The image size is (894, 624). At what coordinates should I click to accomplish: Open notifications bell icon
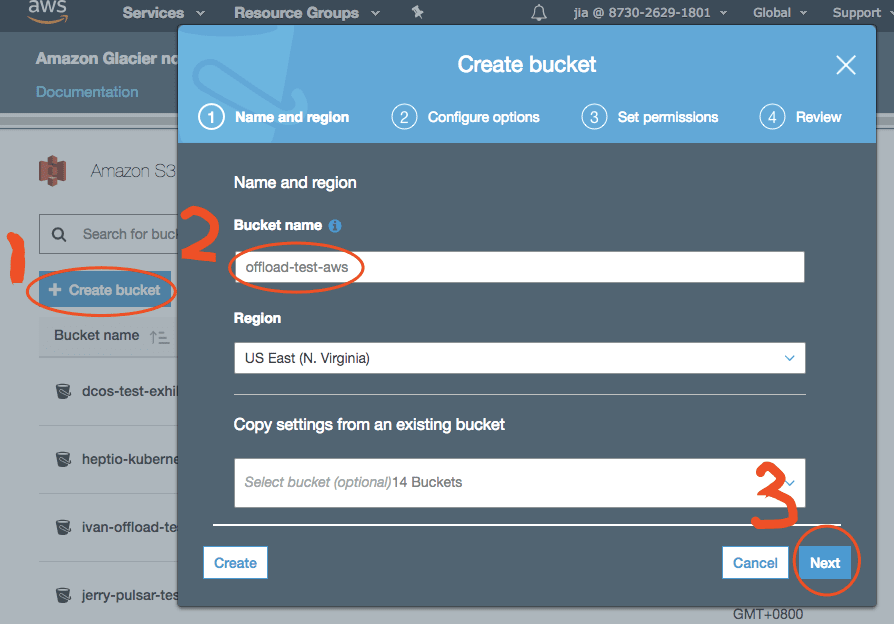539,13
